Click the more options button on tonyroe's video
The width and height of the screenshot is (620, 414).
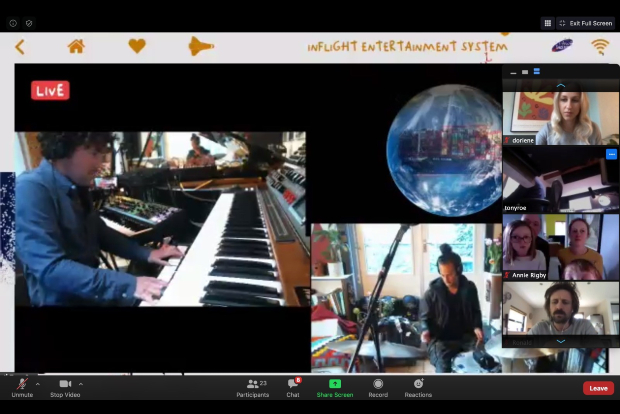click(611, 155)
